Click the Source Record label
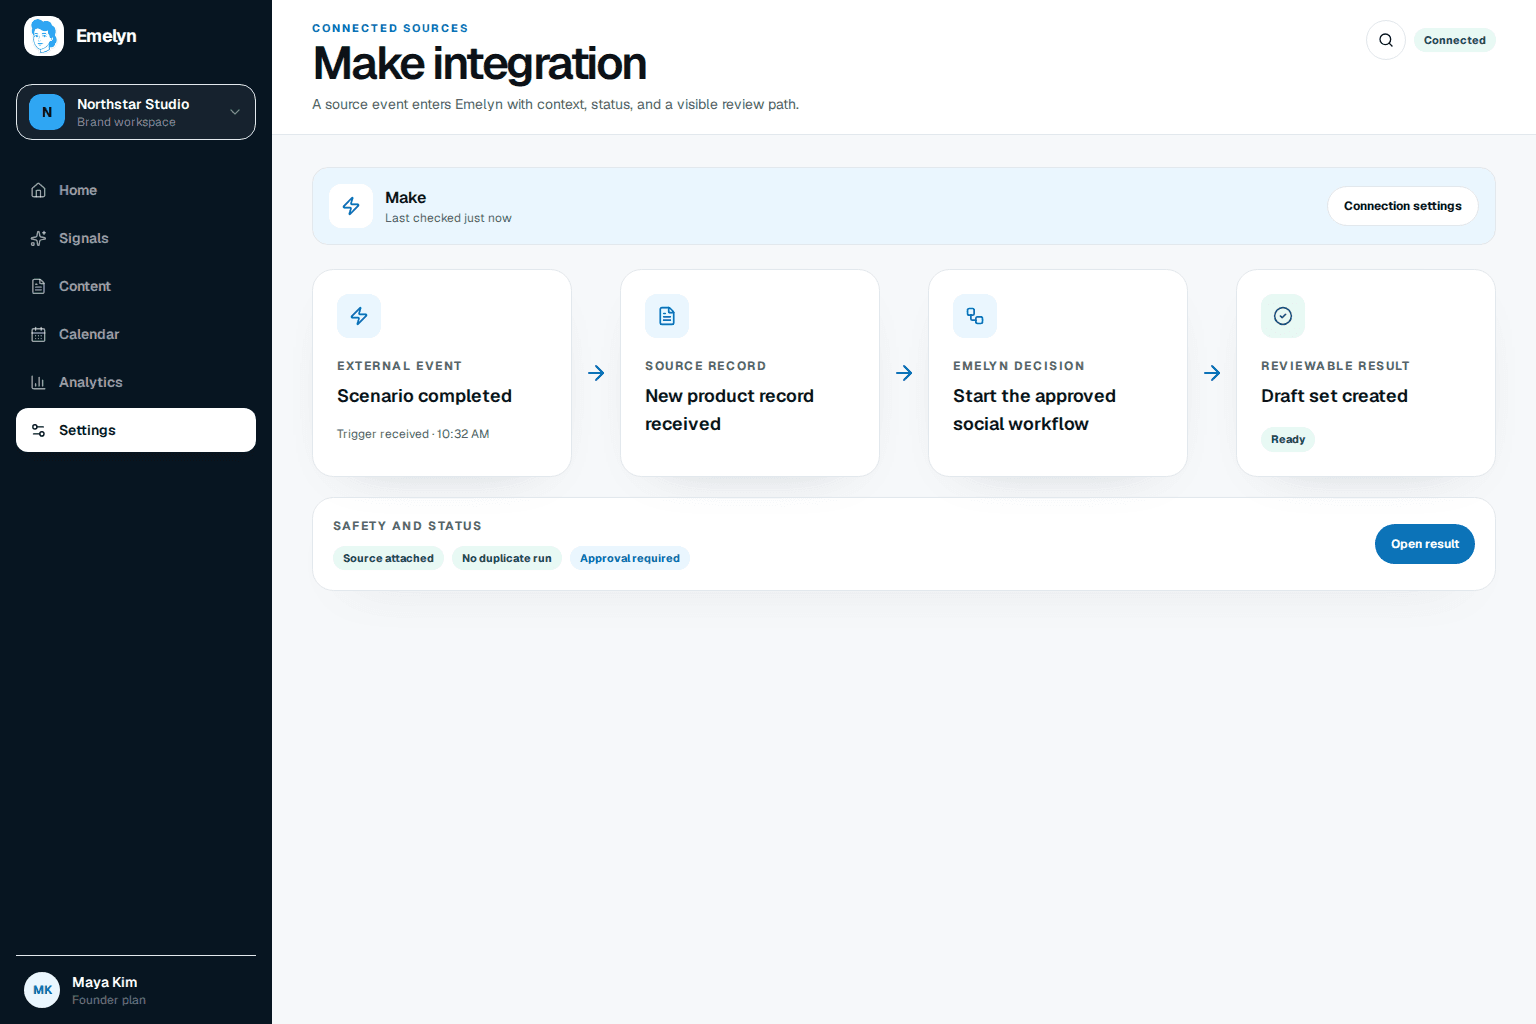Viewport: 1536px width, 1024px height. point(705,366)
